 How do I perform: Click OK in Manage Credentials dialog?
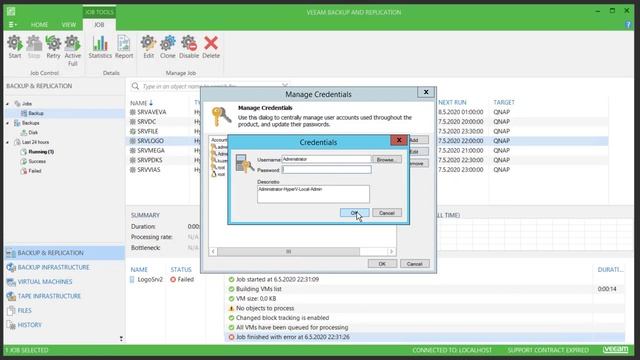coord(382,264)
